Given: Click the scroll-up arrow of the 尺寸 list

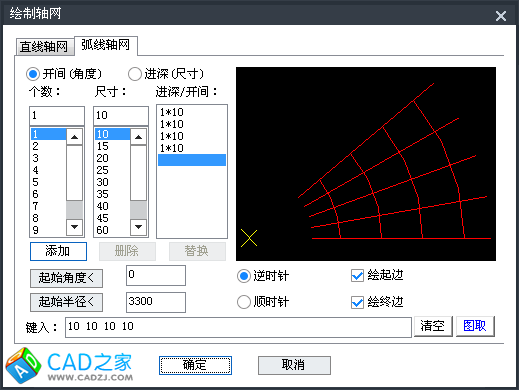Looking at the screenshot, I should tap(138, 137).
